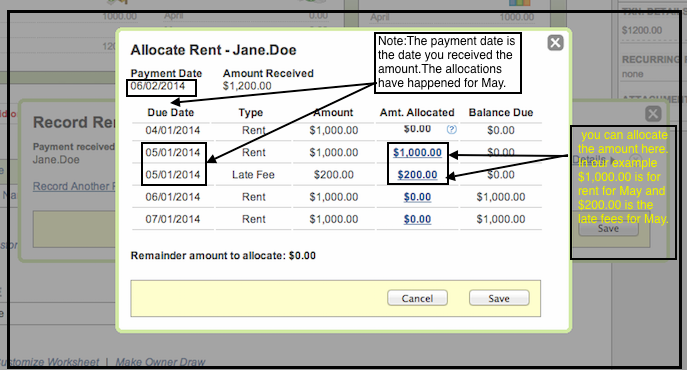687x370 pixels.
Task: Select $0.00 allocated amount for 04/01/2014
Action: 417,129
